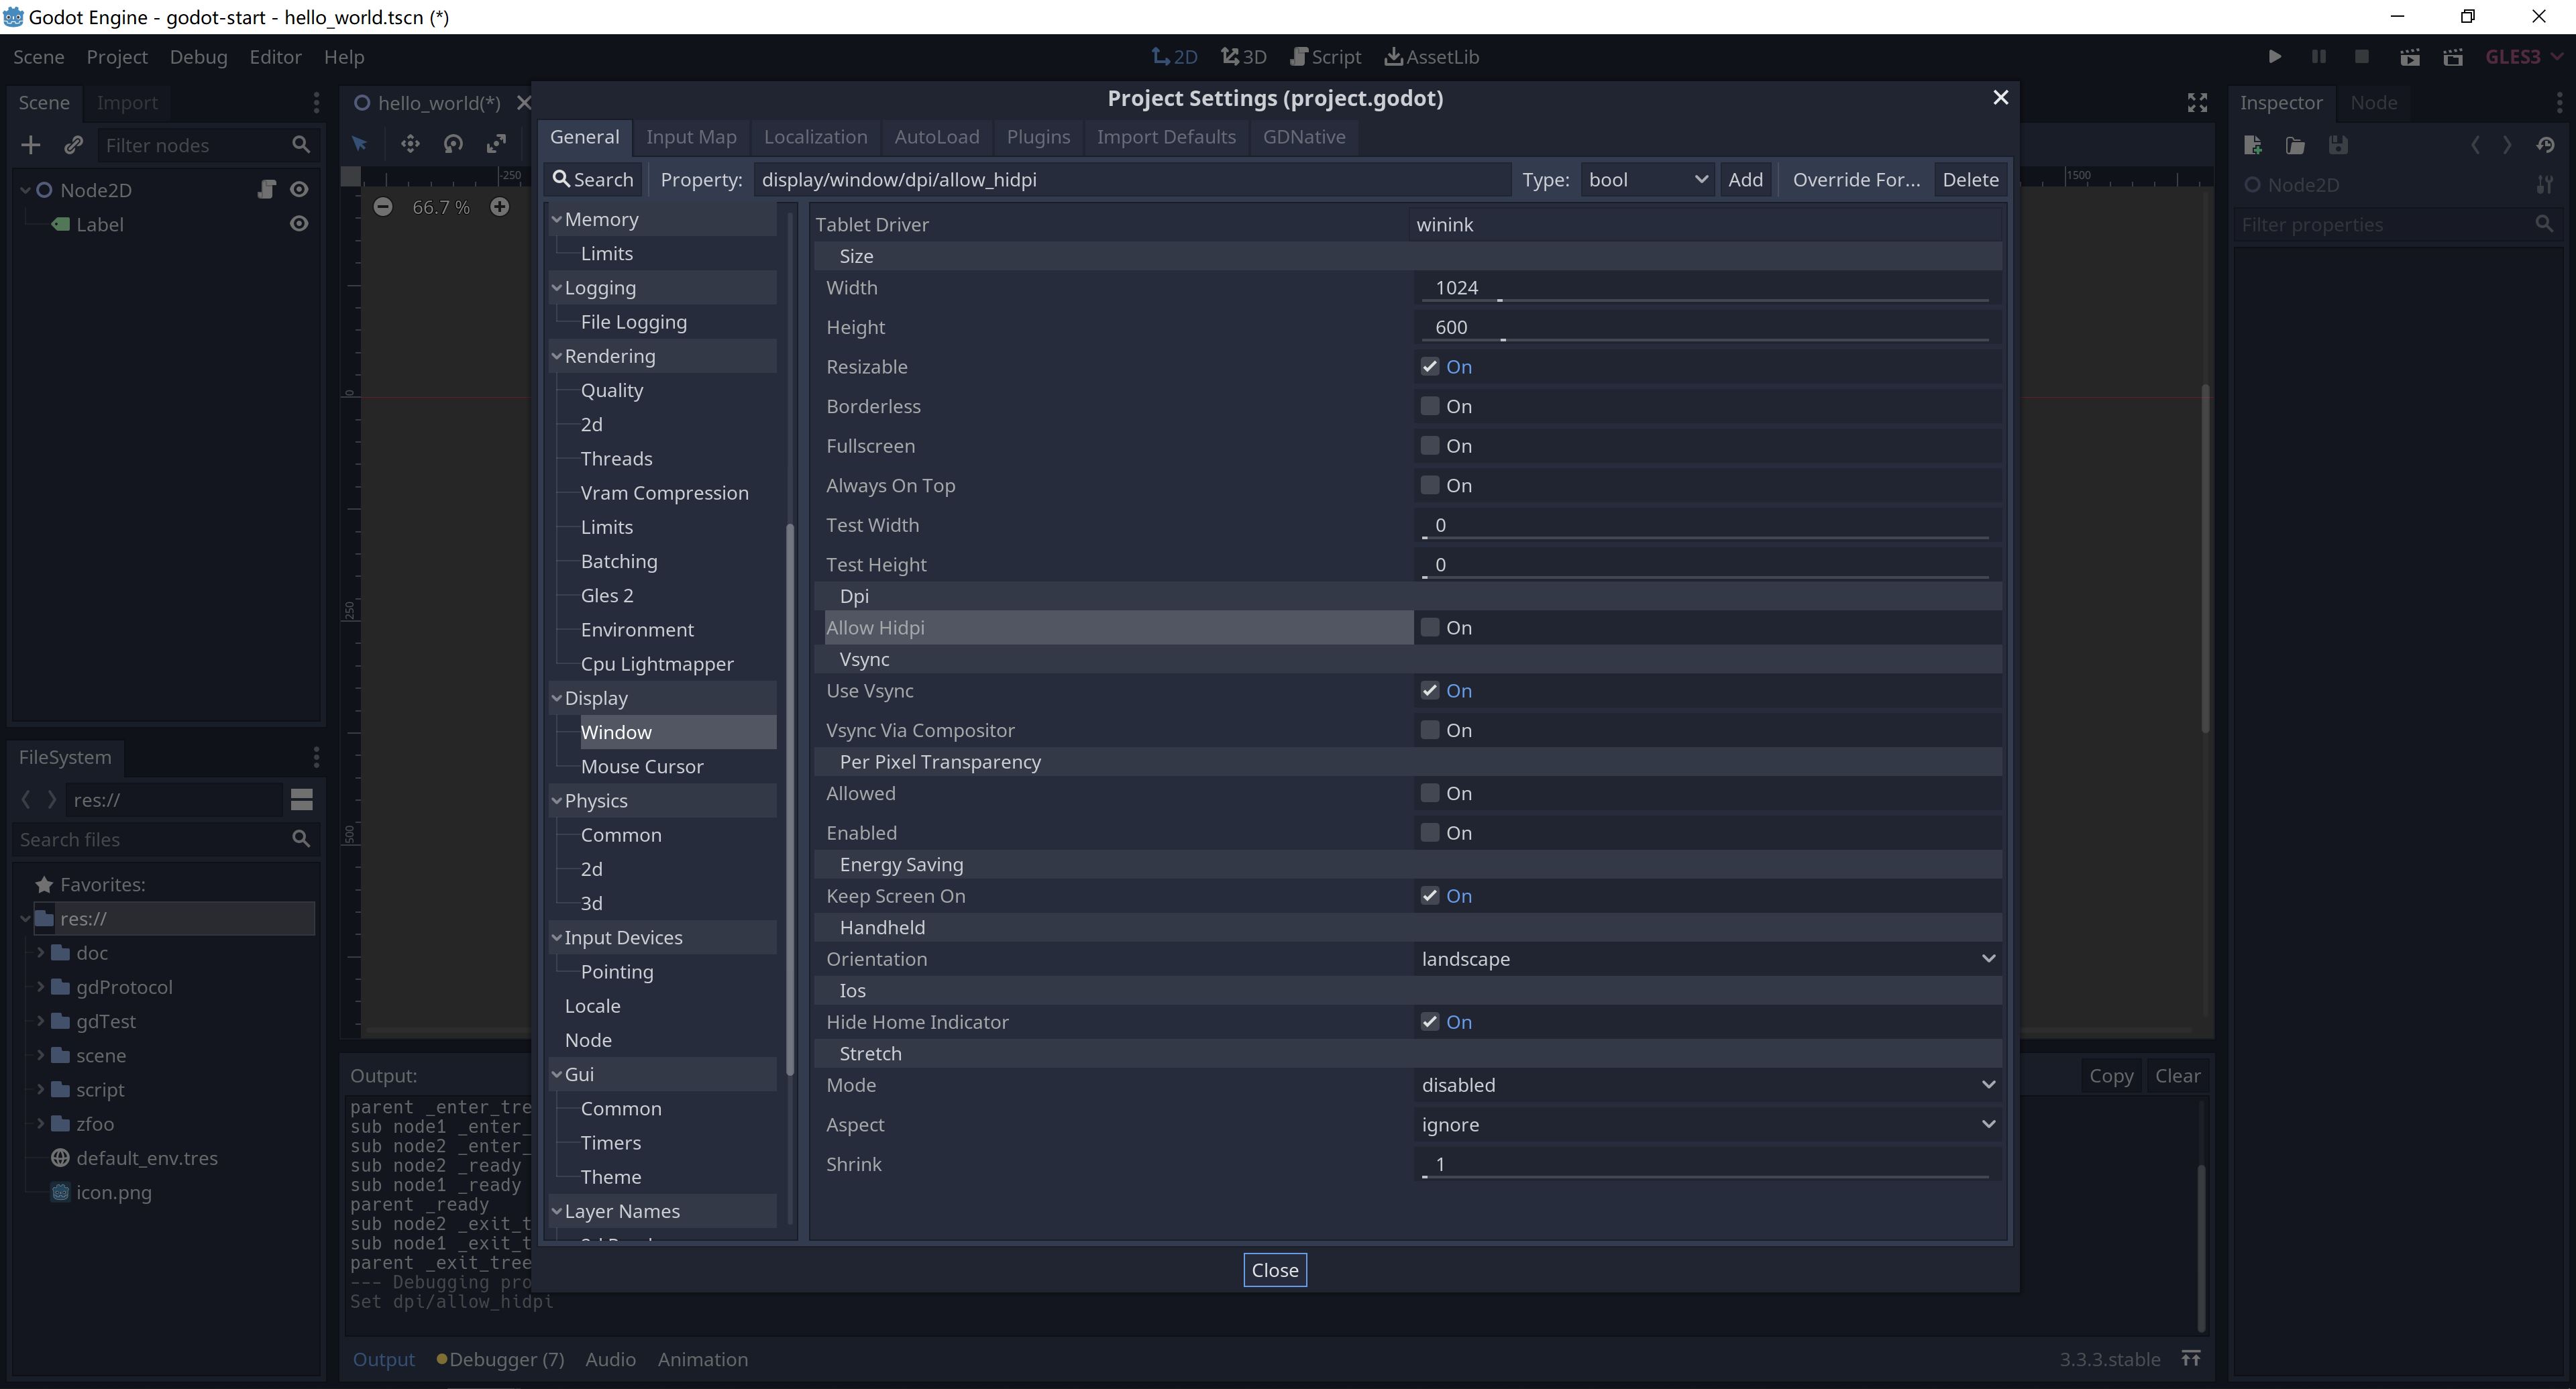Click the instance scene link icon
This screenshot has width=2576, height=1389.
pyautogui.click(x=73, y=145)
